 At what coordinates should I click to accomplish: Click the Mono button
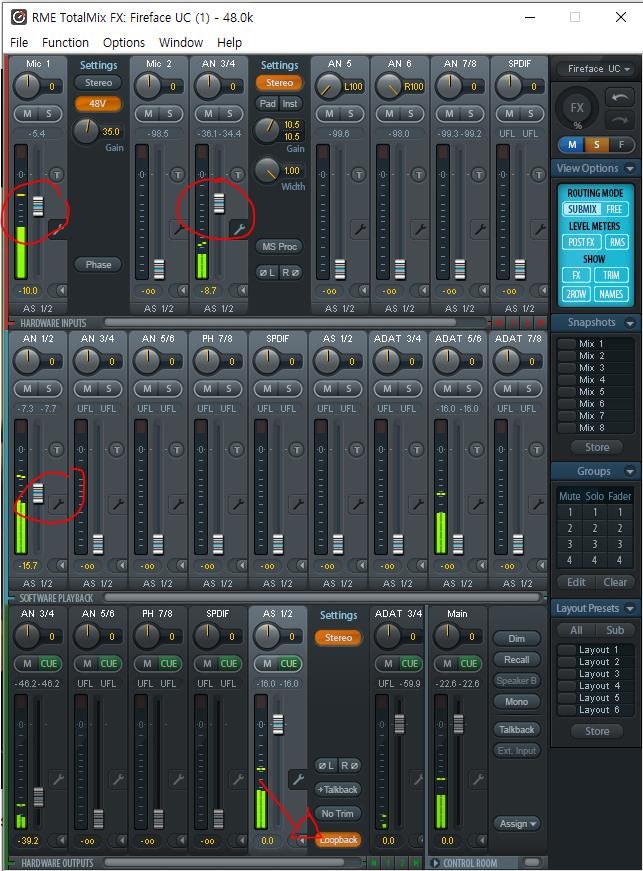point(516,702)
